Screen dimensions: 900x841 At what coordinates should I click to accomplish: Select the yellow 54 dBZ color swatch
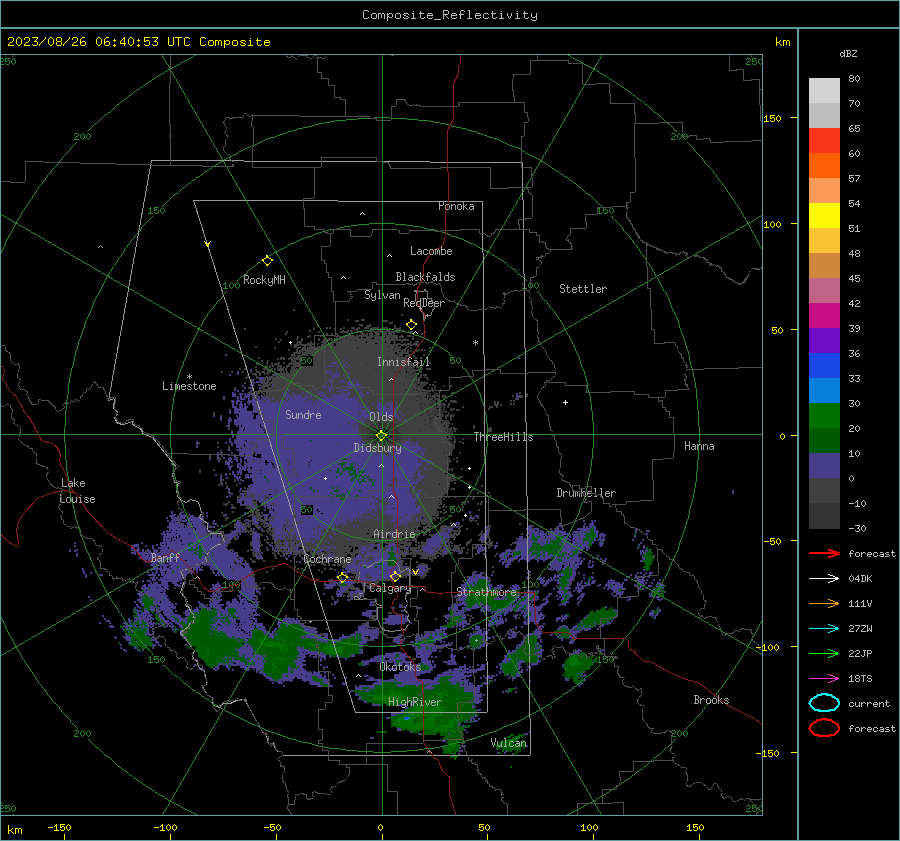coord(824,215)
